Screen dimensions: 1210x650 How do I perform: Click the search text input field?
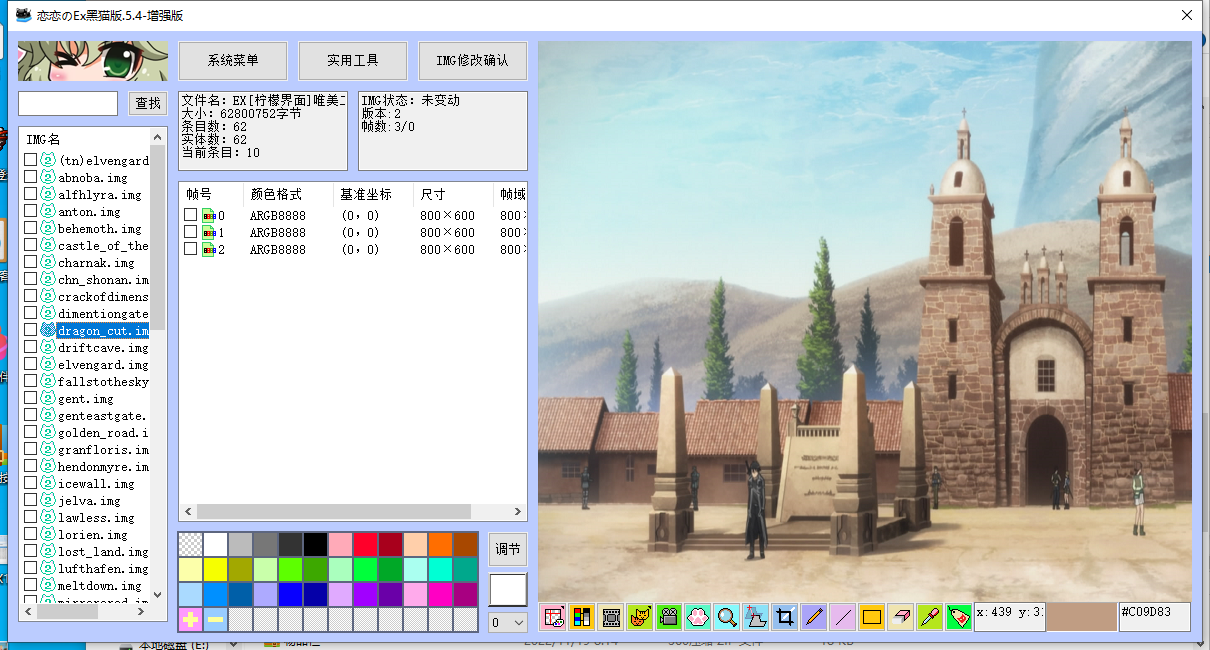68,103
